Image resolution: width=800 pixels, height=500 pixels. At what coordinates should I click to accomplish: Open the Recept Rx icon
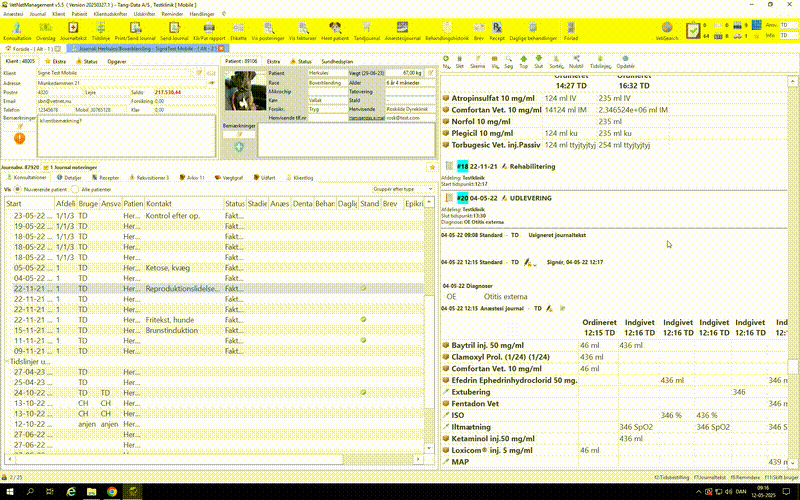click(497, 31)
